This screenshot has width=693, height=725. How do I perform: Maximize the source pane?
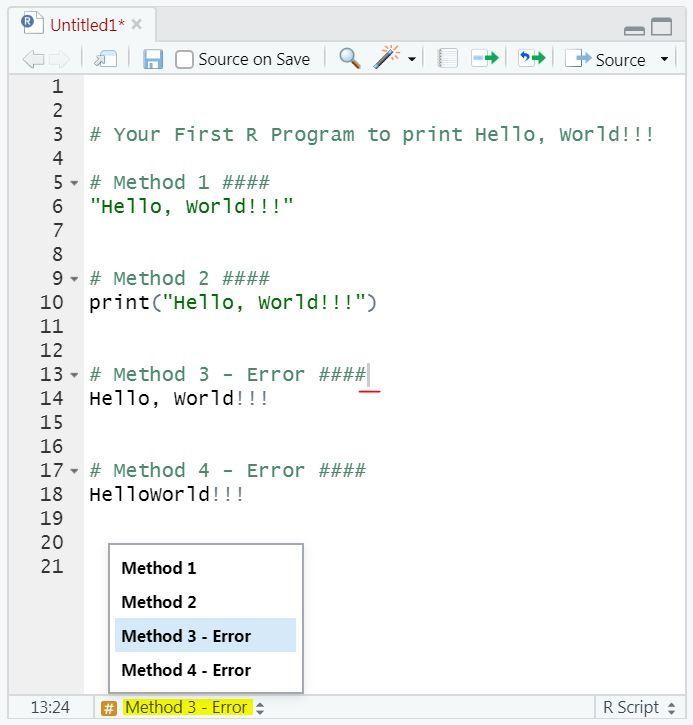tap(662, 26)
